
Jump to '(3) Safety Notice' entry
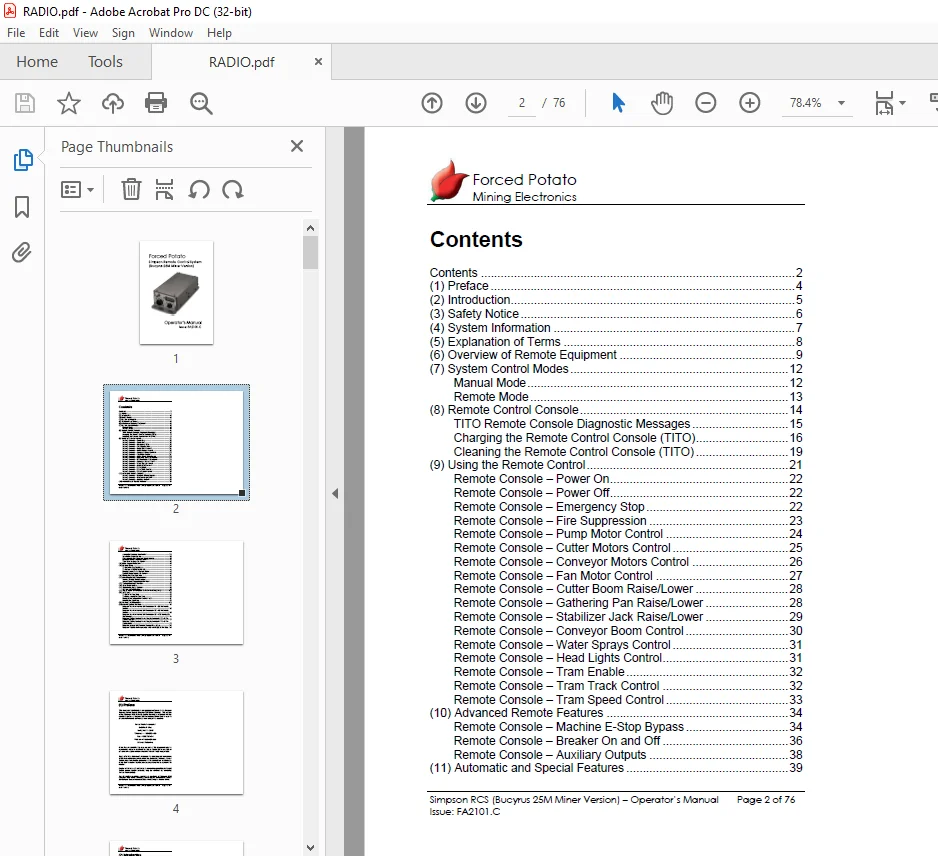coord(616,313)
